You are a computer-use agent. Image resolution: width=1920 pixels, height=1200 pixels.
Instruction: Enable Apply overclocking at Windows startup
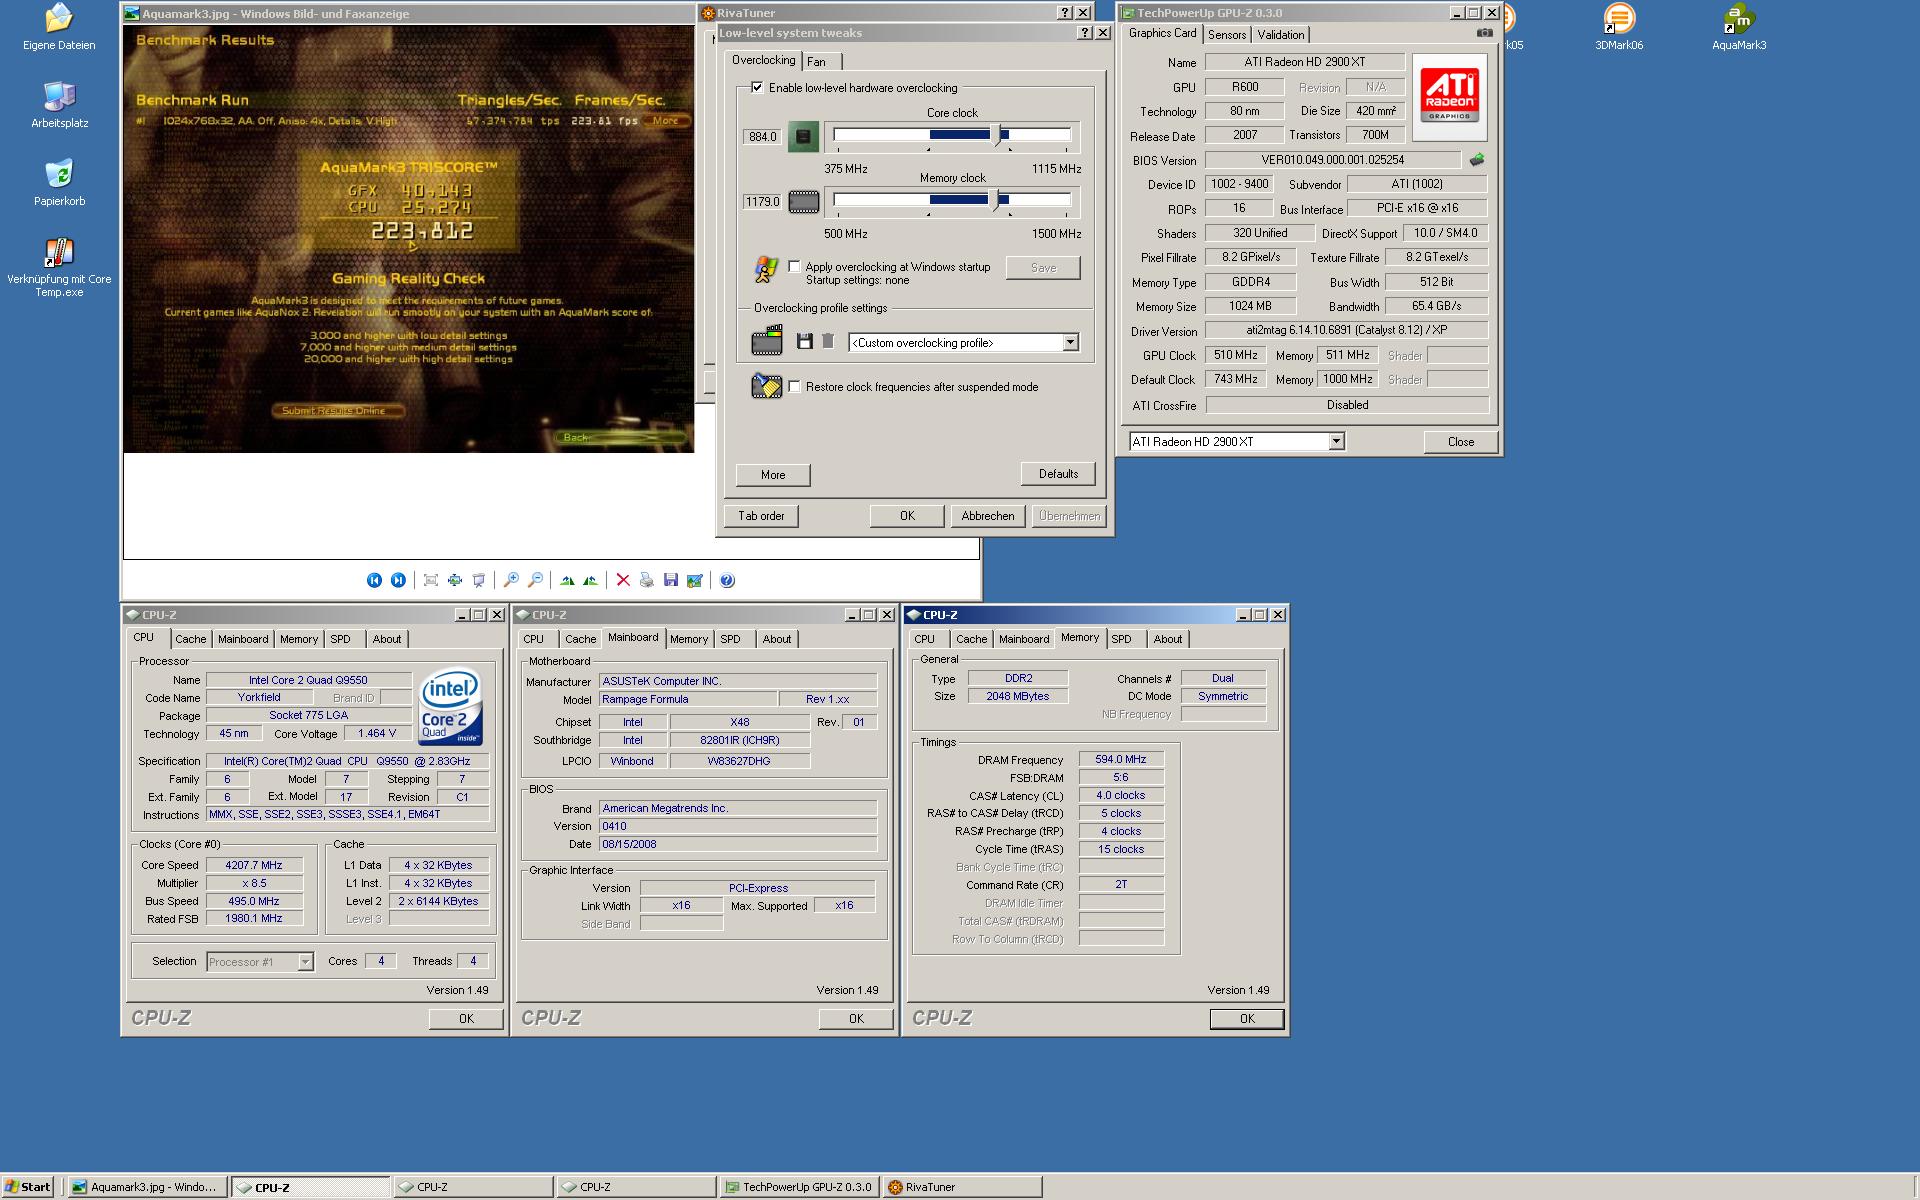[795, 267]
